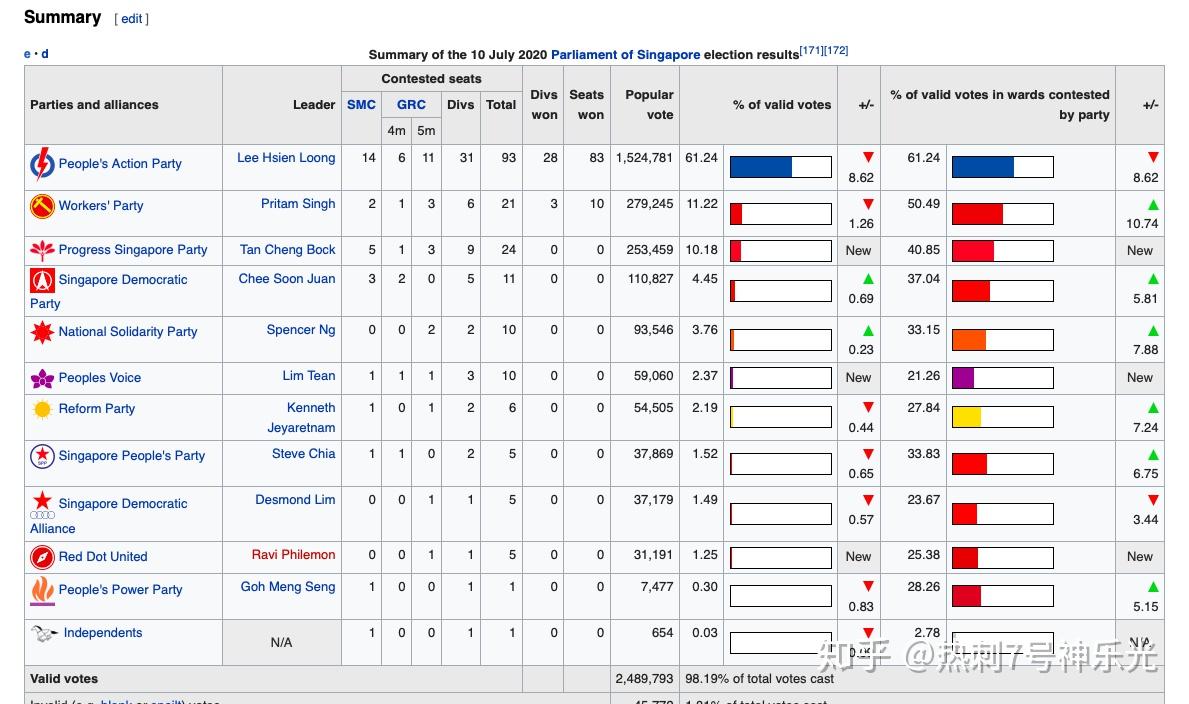Click the Progress Singapore Party palm logo
1189x704 pixels.
(42, 250)
